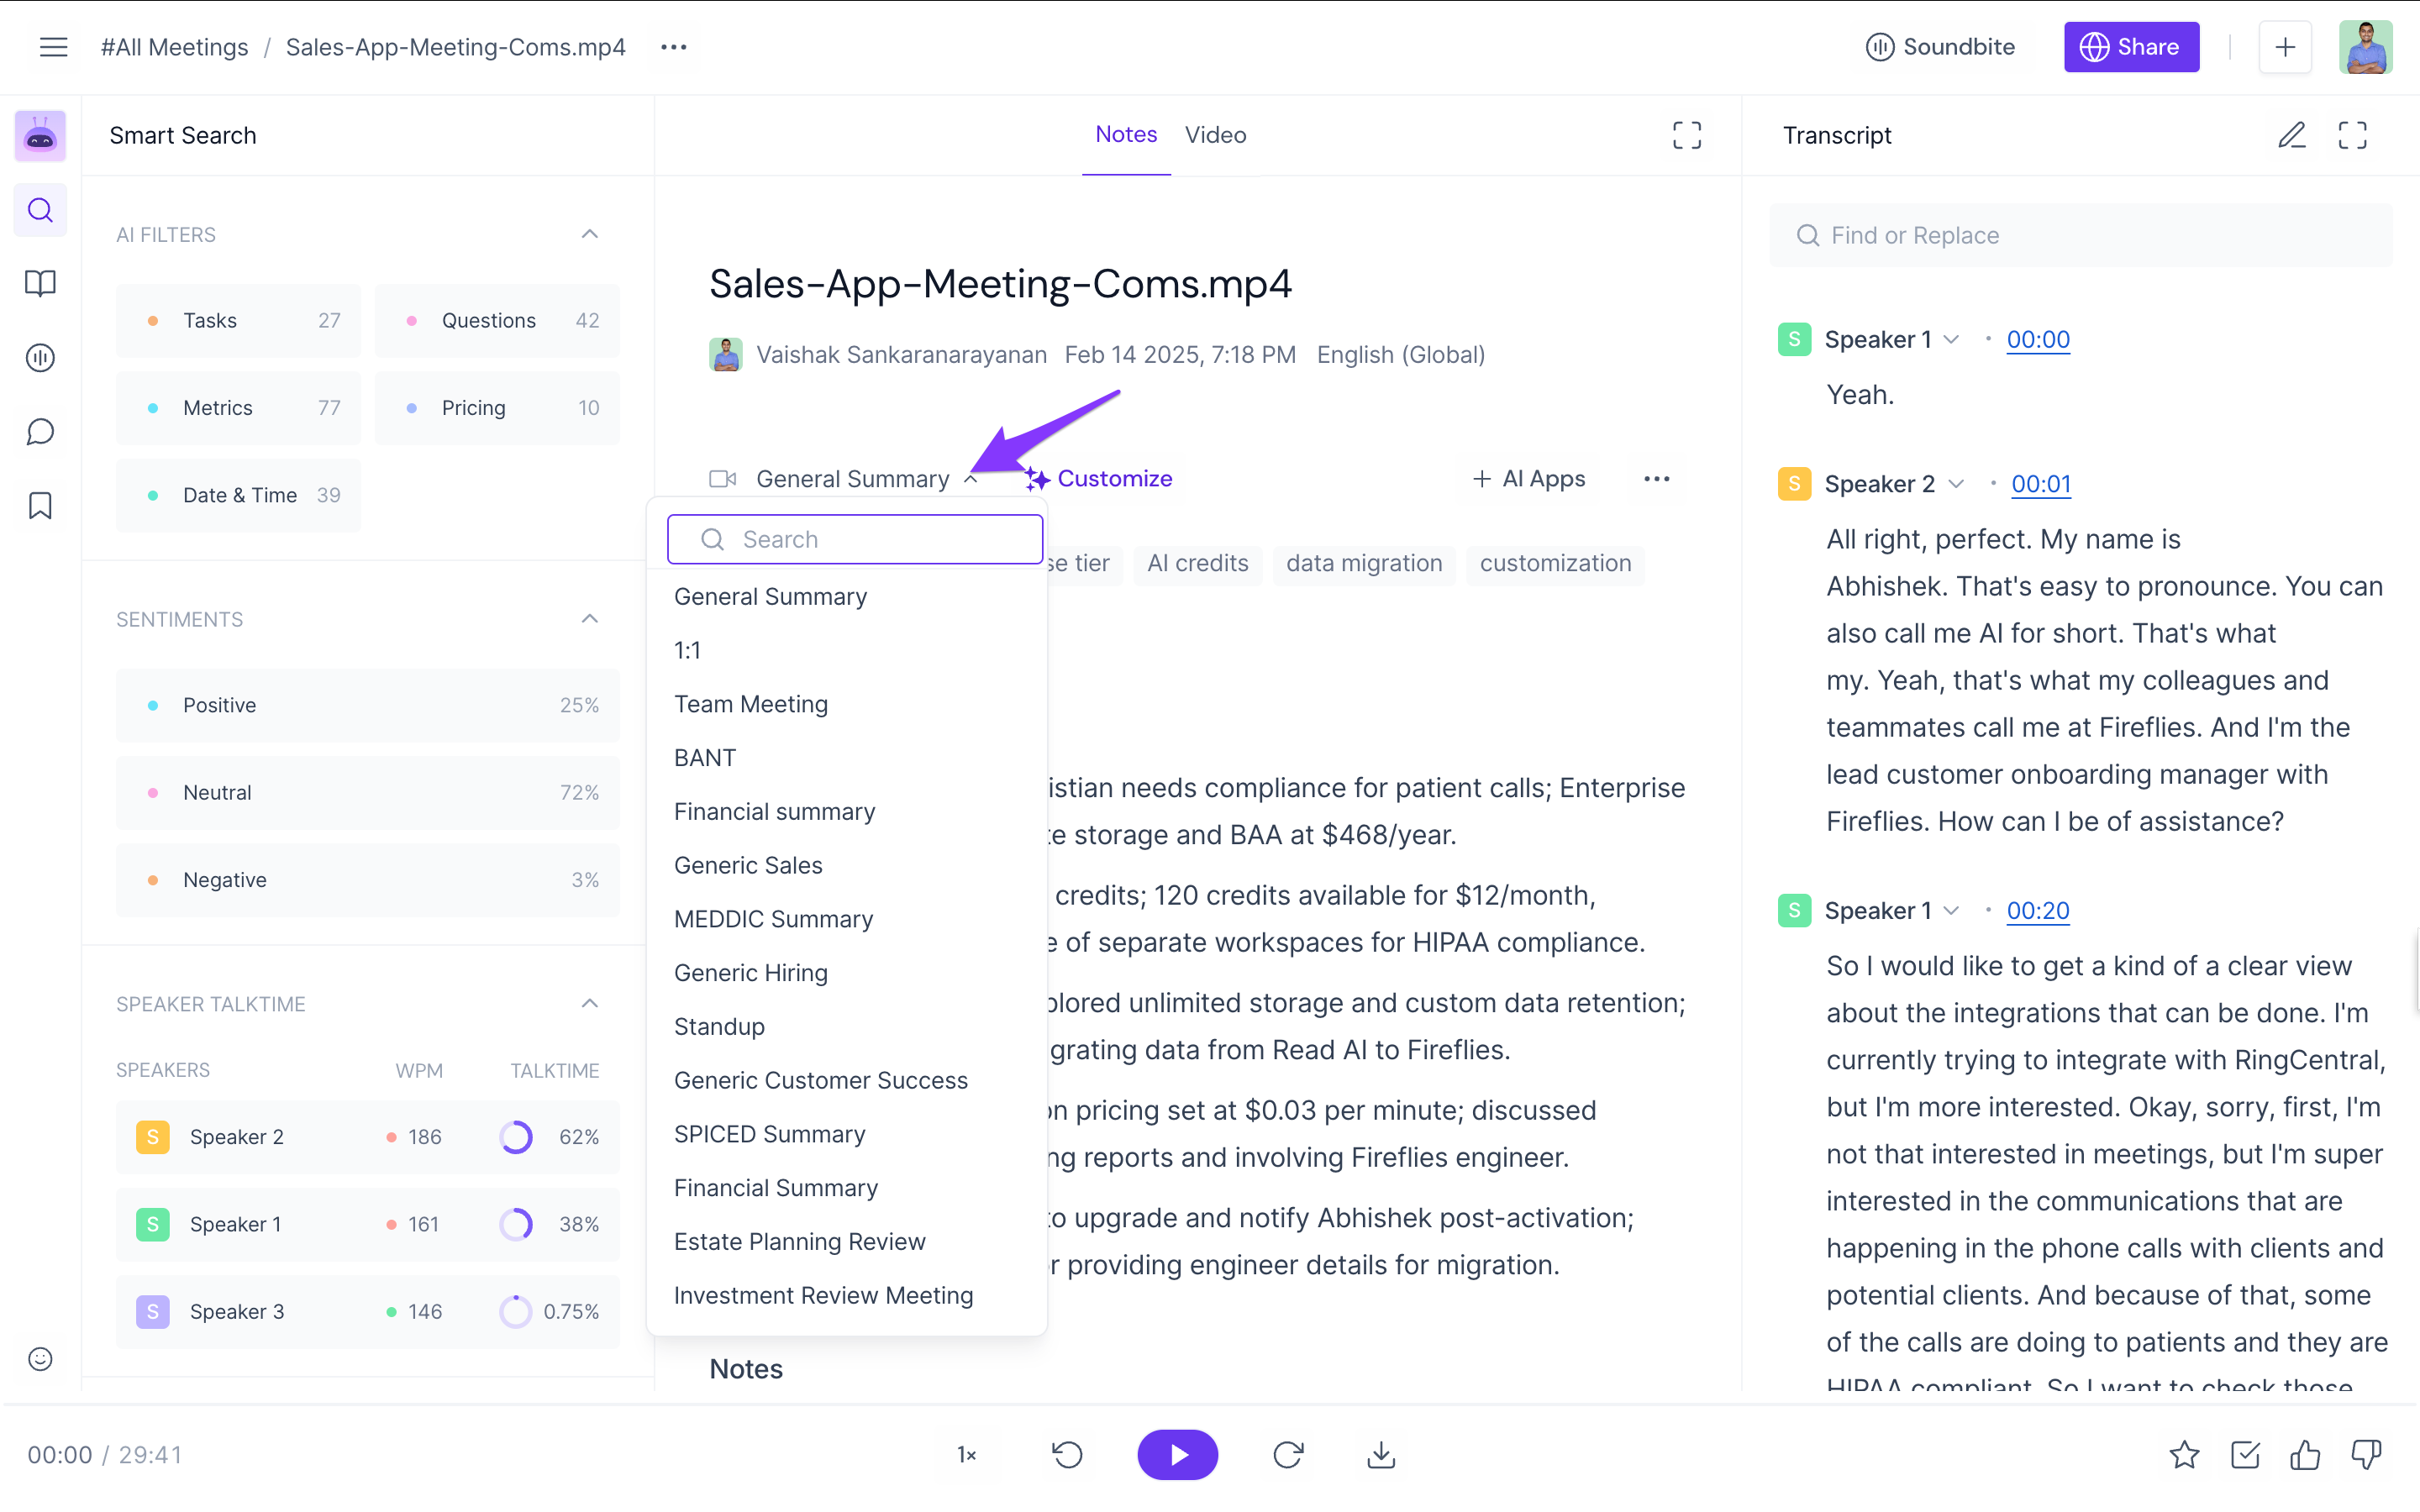Click the checkmark task icon in footer
The image size is (2420, 1512).
coord(2245,1454)
